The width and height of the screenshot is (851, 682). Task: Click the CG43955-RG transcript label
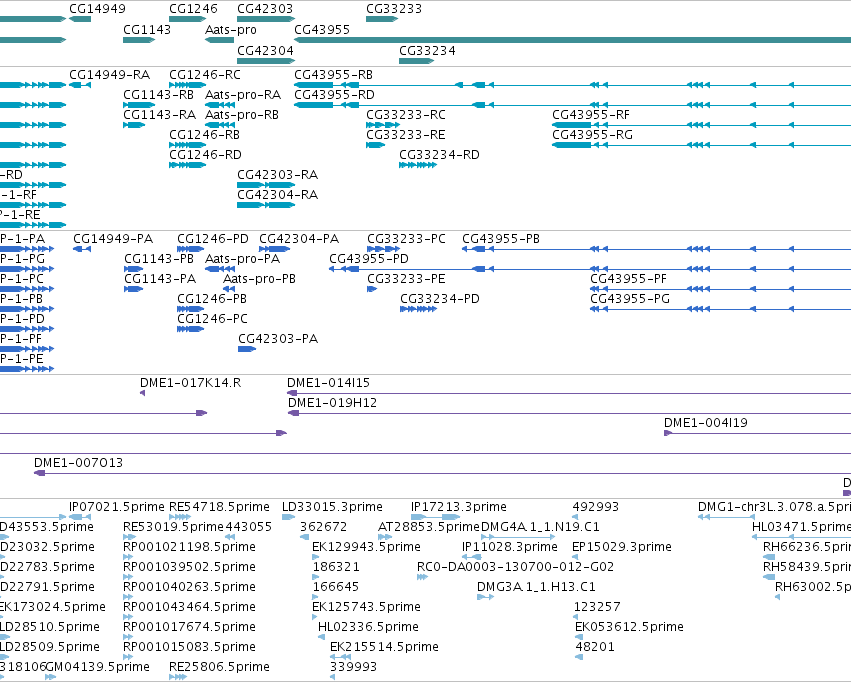tap(593, 135)
